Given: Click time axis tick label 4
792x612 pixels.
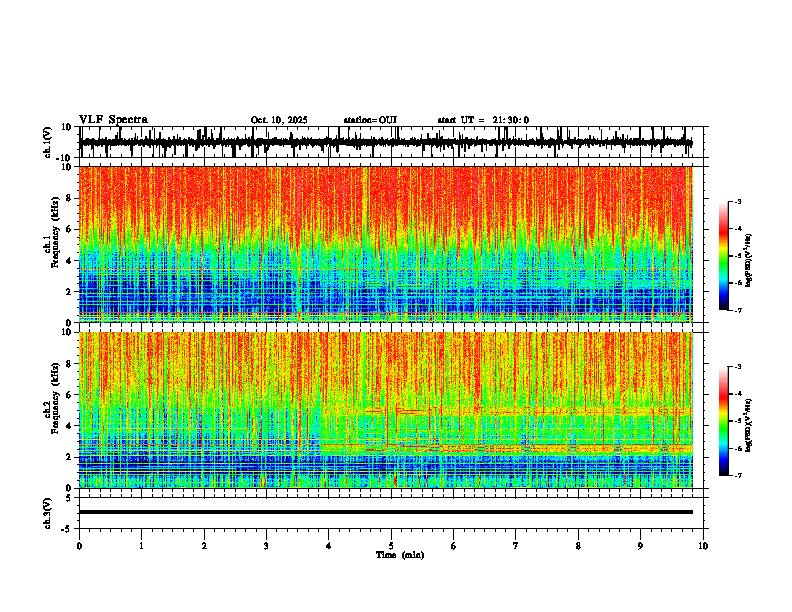Looking at the screenshot, I should pos(329,546).
